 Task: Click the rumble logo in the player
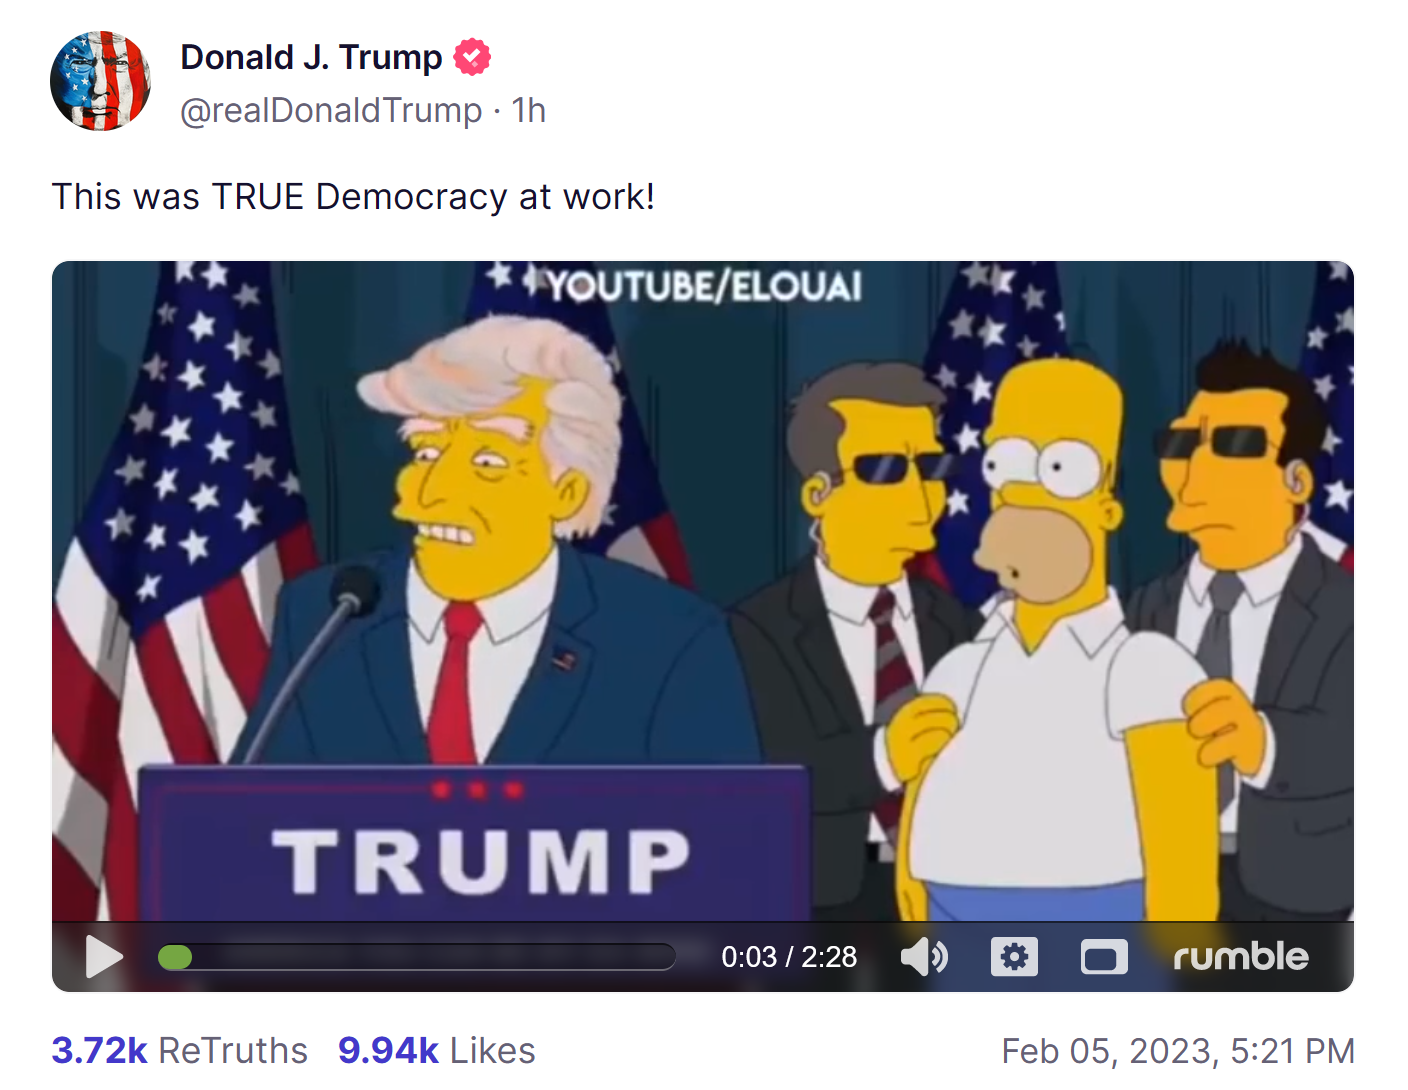1240,957
